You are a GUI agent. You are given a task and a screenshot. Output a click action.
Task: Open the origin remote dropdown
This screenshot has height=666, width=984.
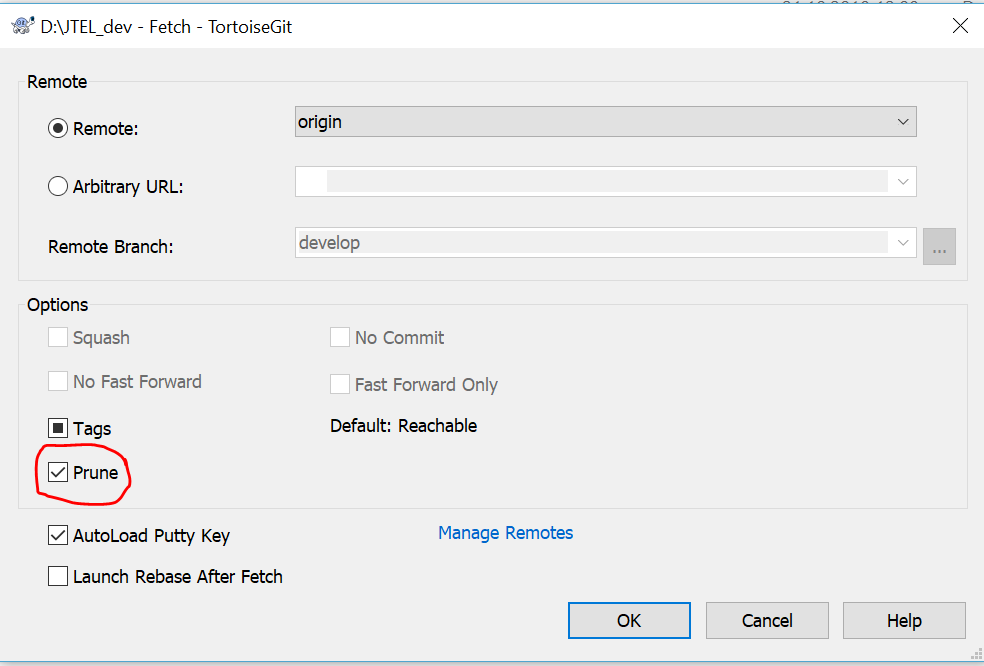(x=606, y=122)
